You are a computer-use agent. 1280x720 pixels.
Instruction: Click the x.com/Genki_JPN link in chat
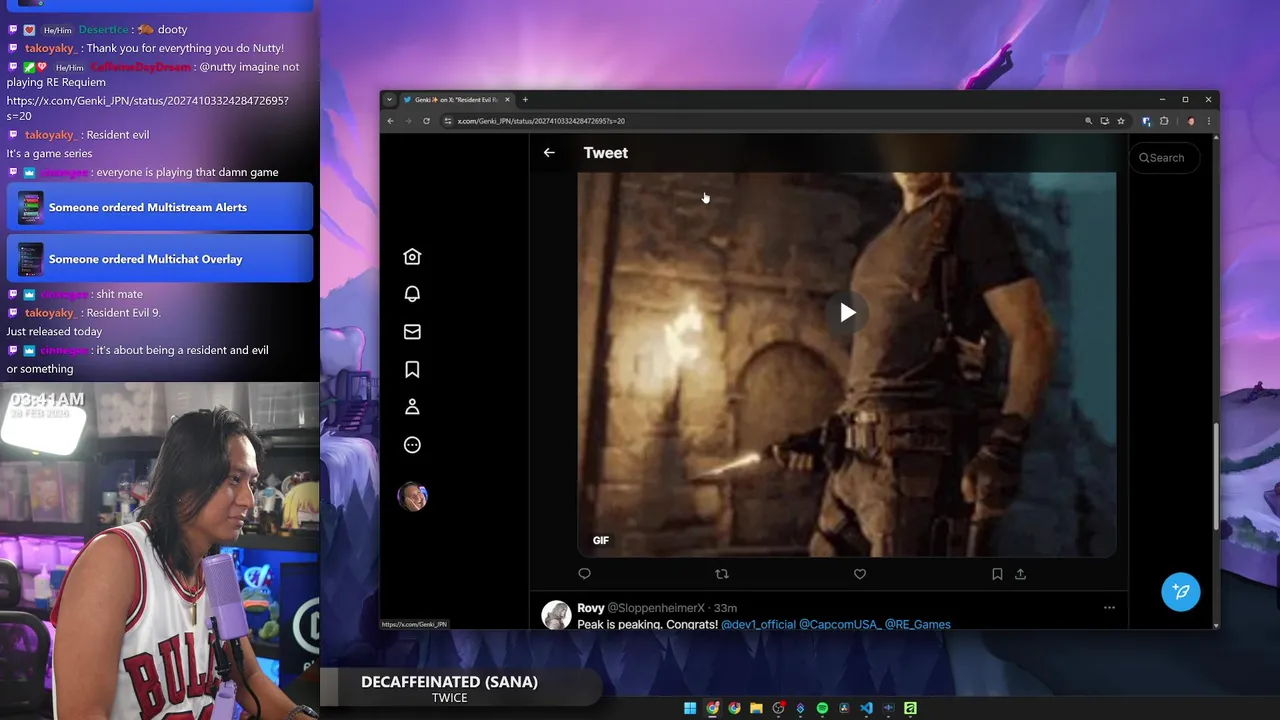tap(147, 108)
